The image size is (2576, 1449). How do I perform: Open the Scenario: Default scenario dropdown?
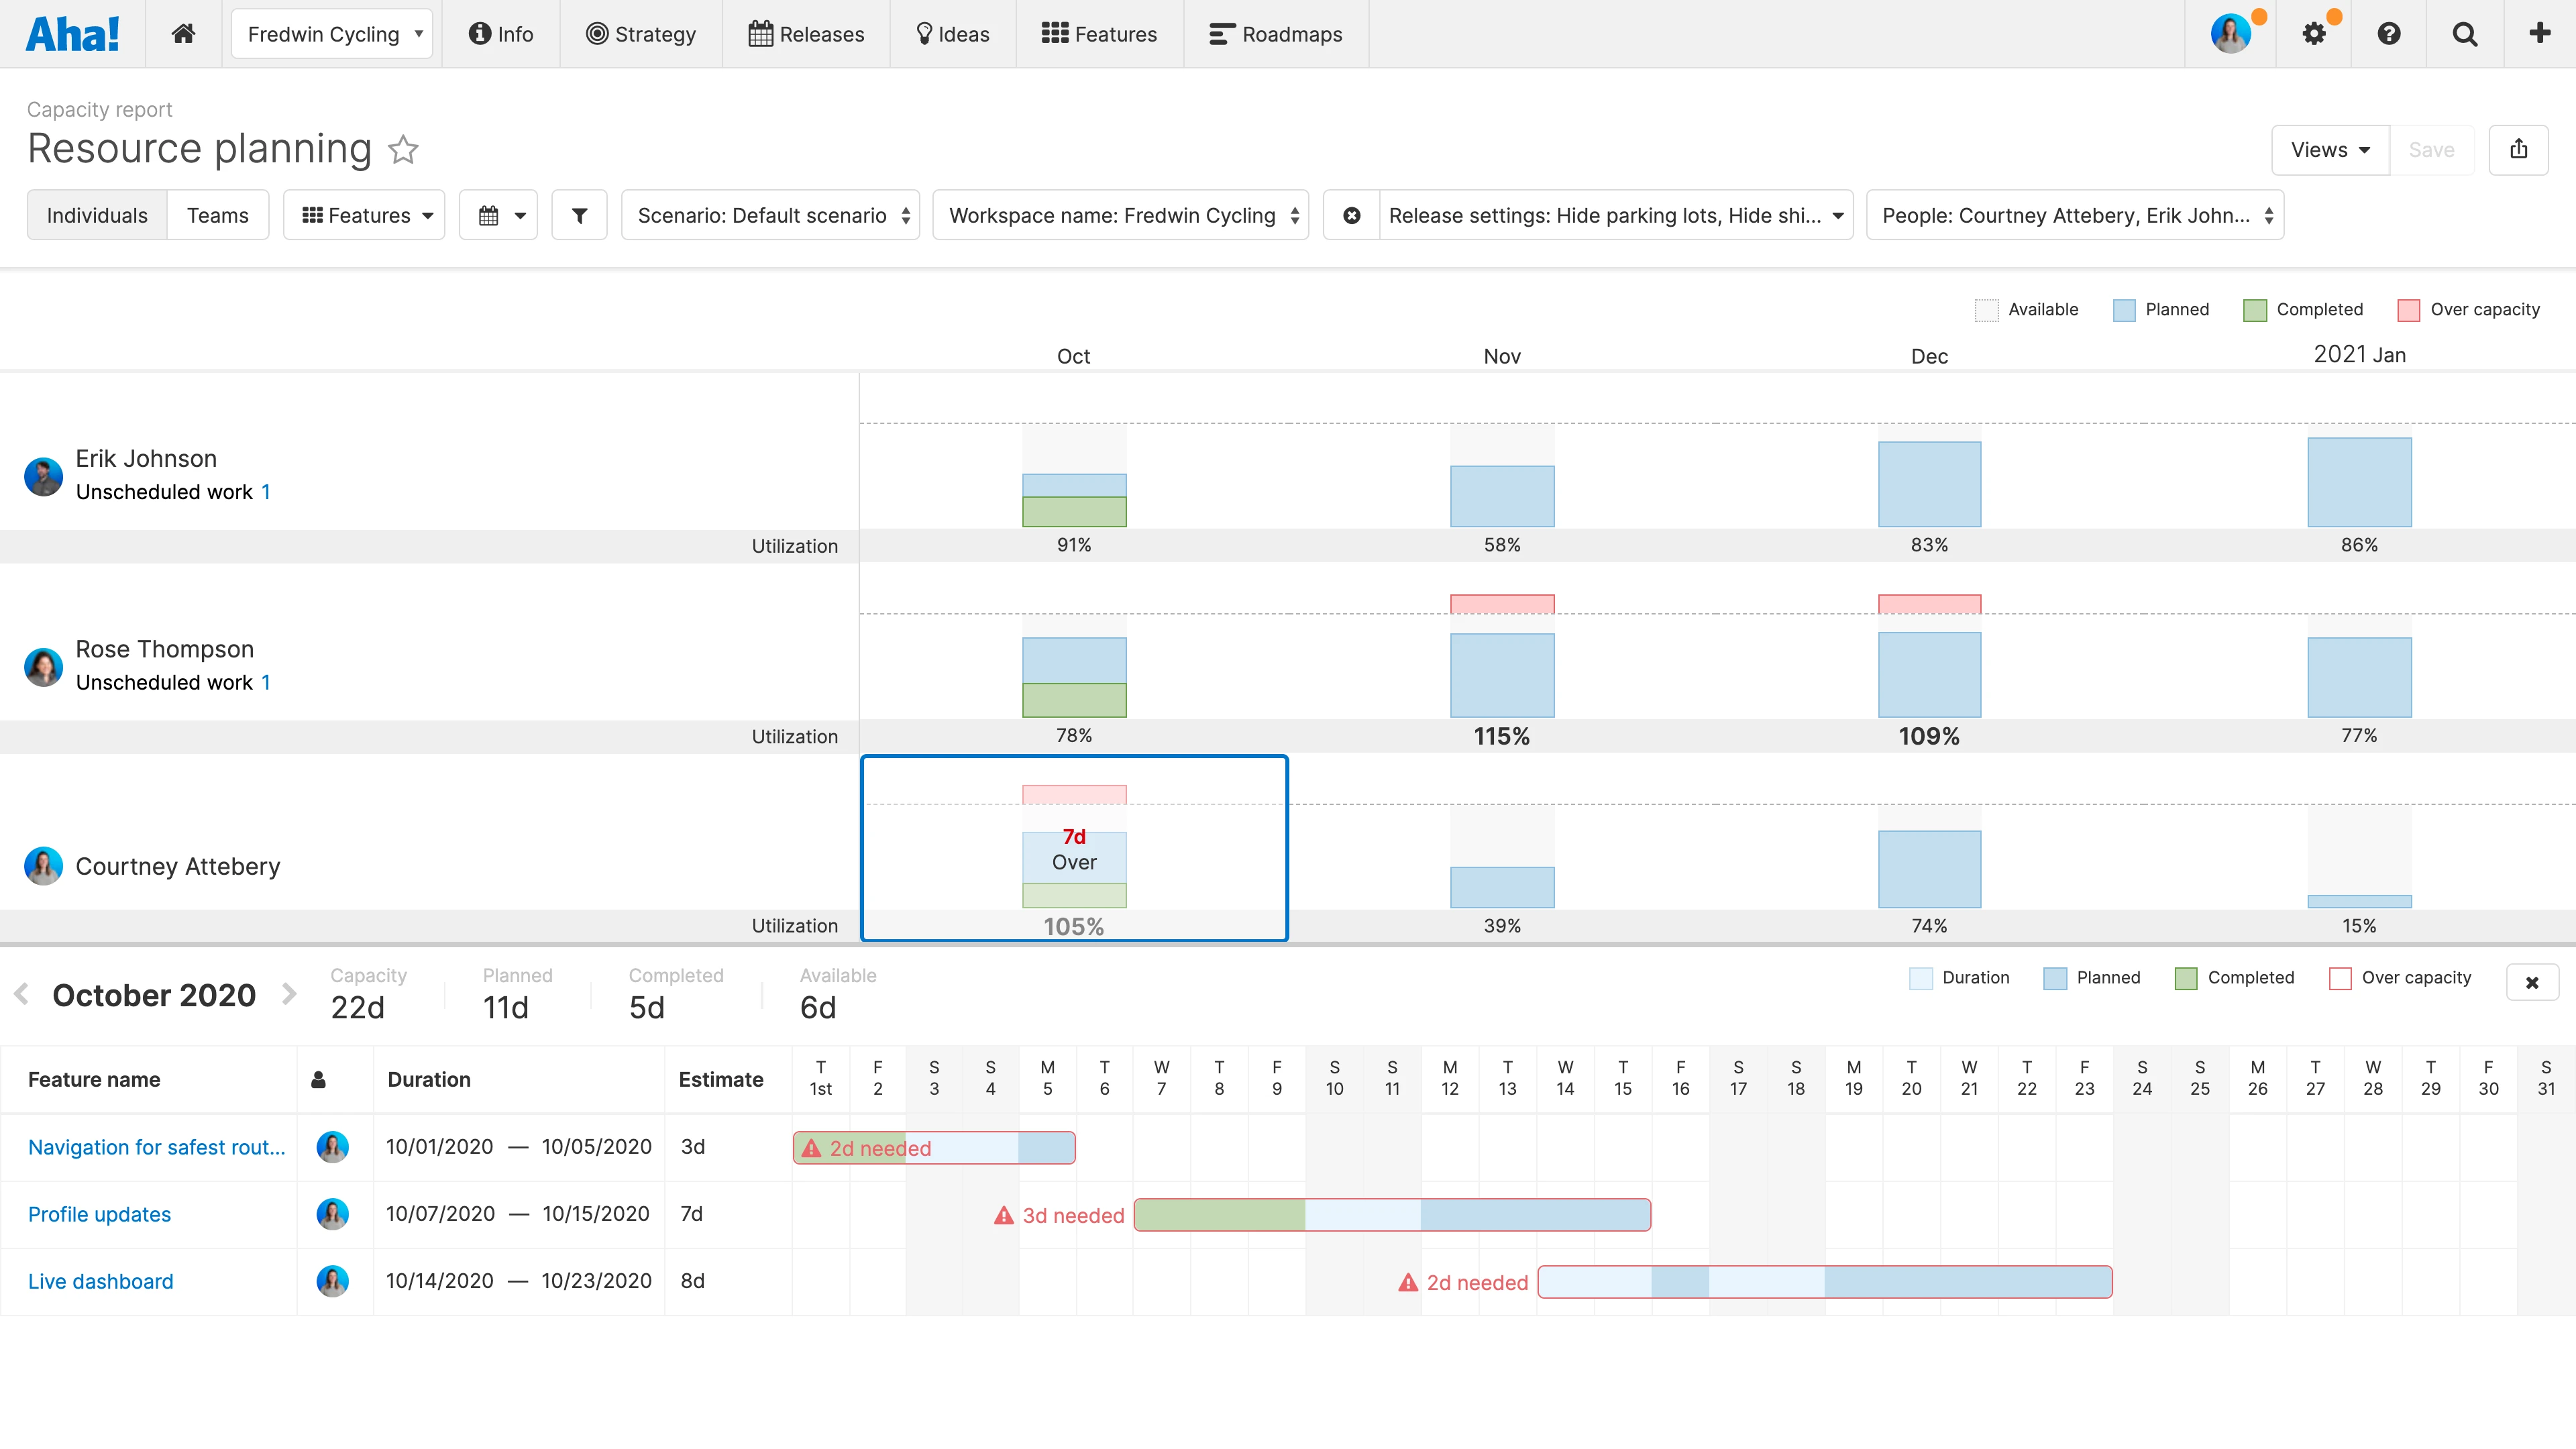click(x=770, y=215)
